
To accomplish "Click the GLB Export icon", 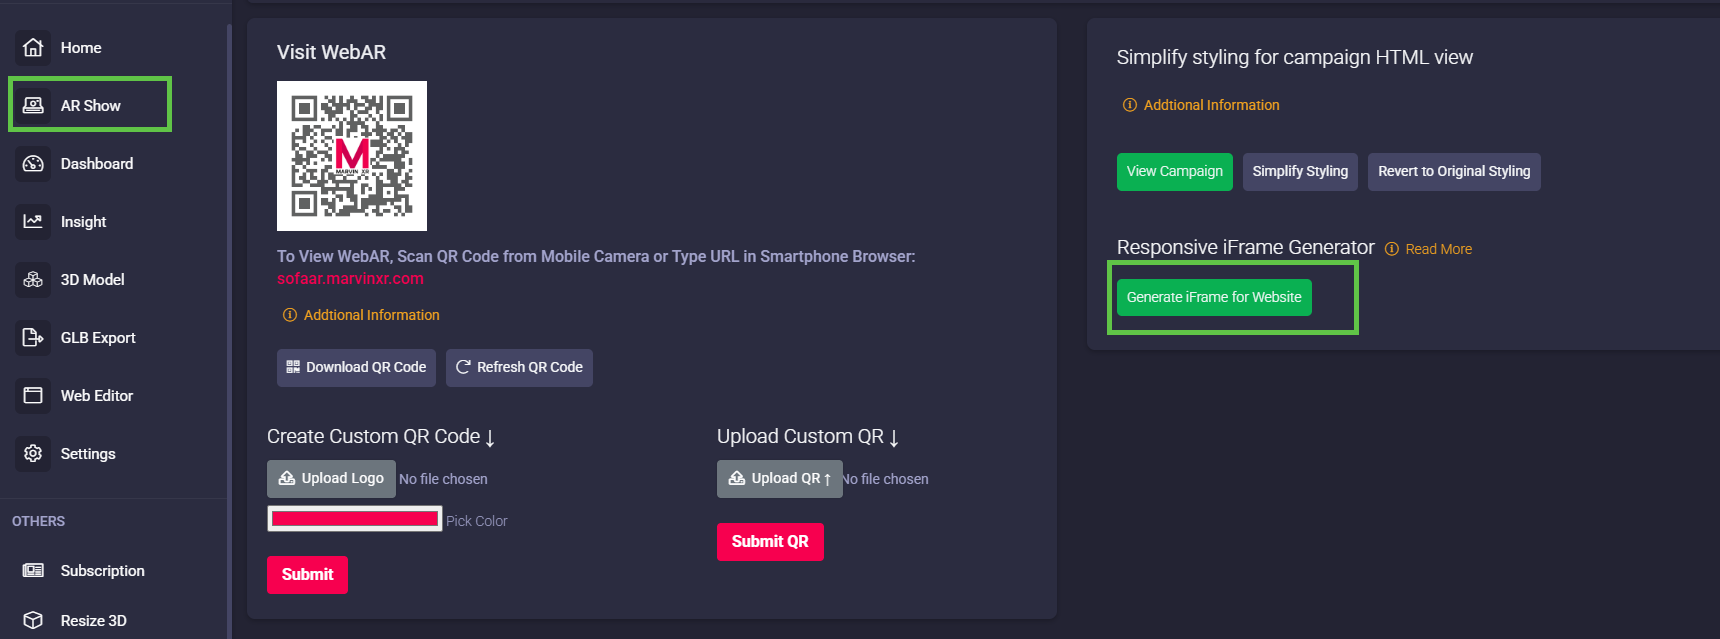I will click(33, 338).
